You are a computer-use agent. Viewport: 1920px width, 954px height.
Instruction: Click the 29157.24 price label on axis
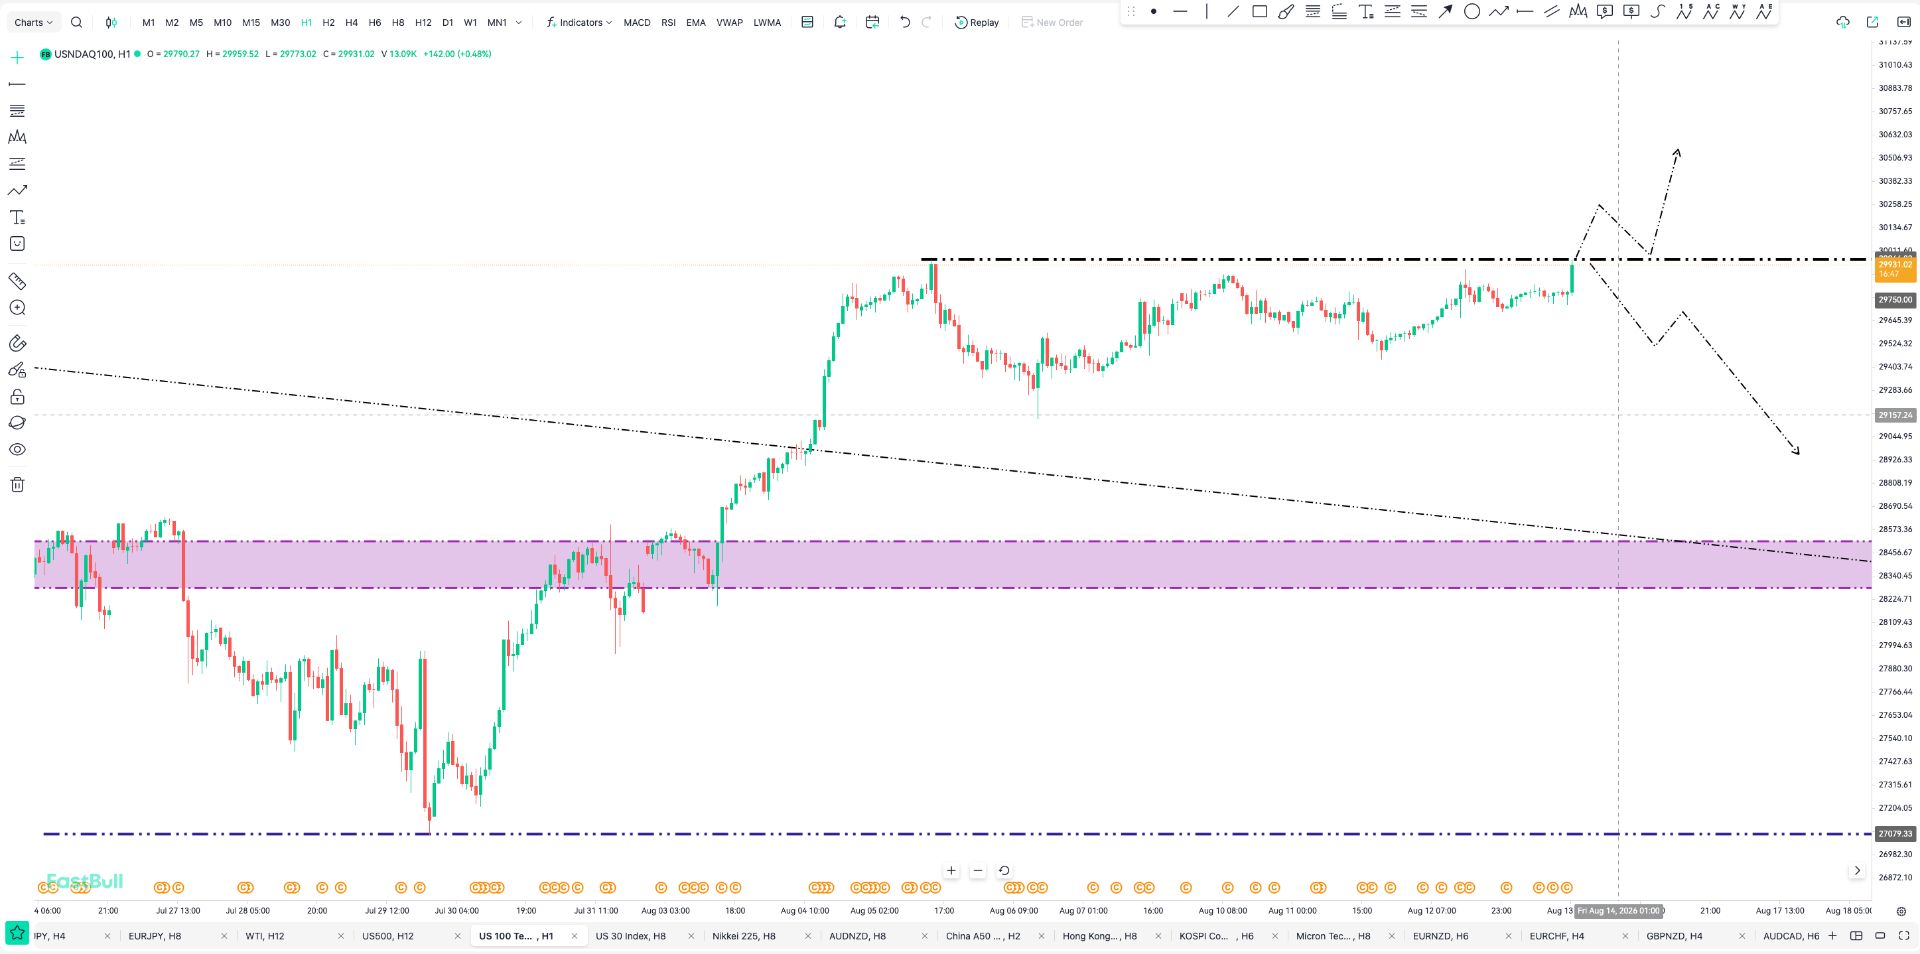click(x=1895, y=415)
